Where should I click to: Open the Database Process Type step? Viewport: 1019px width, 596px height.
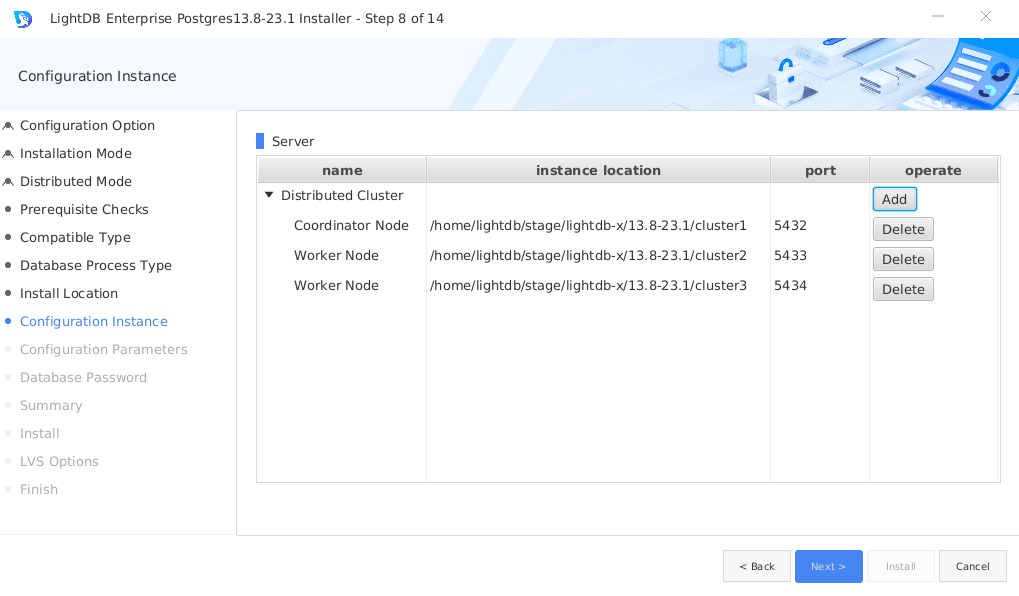tap(96, 265)
